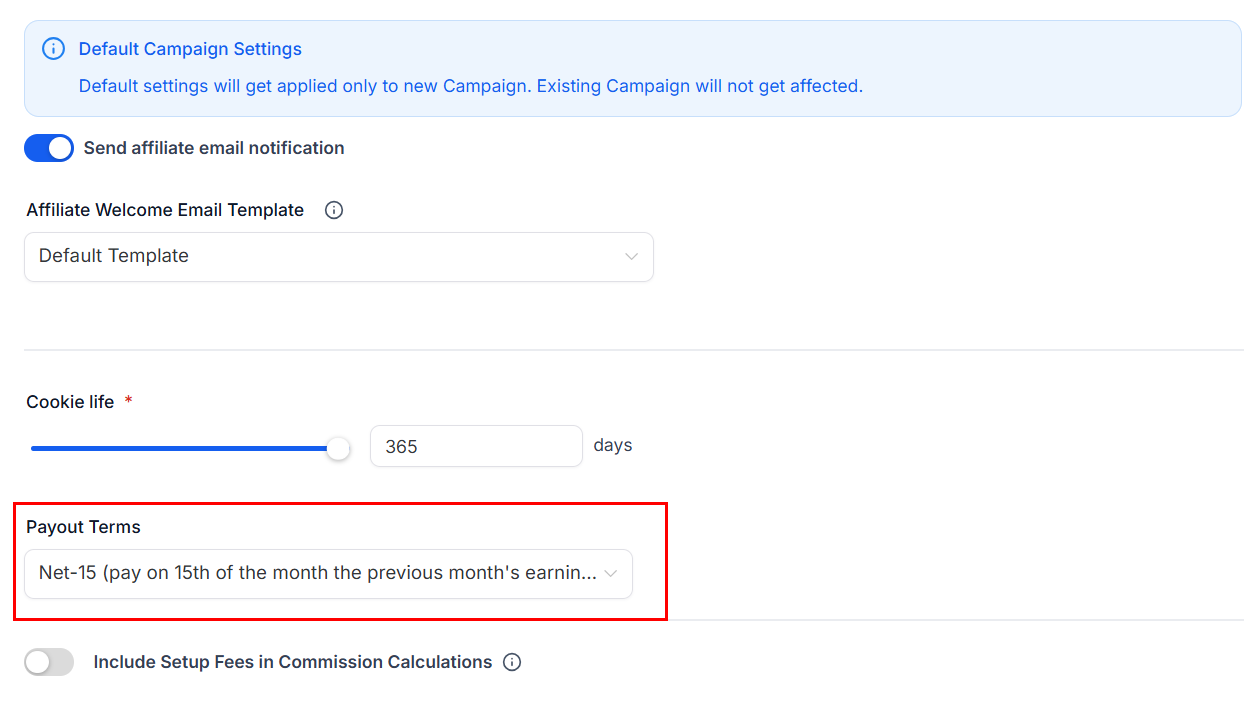This screenshot has width=1258, height=714.
Task: Click info icon beside Include Setup Fees
Action: 512,662
